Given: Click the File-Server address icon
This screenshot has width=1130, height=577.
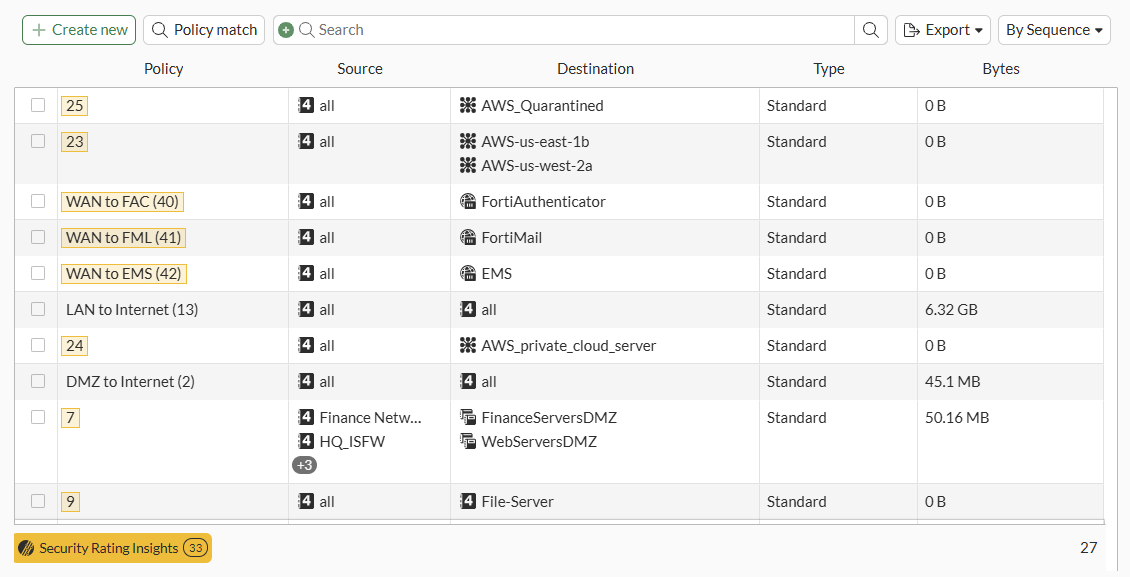Looking at the screenshot, I should coord(468,502).
